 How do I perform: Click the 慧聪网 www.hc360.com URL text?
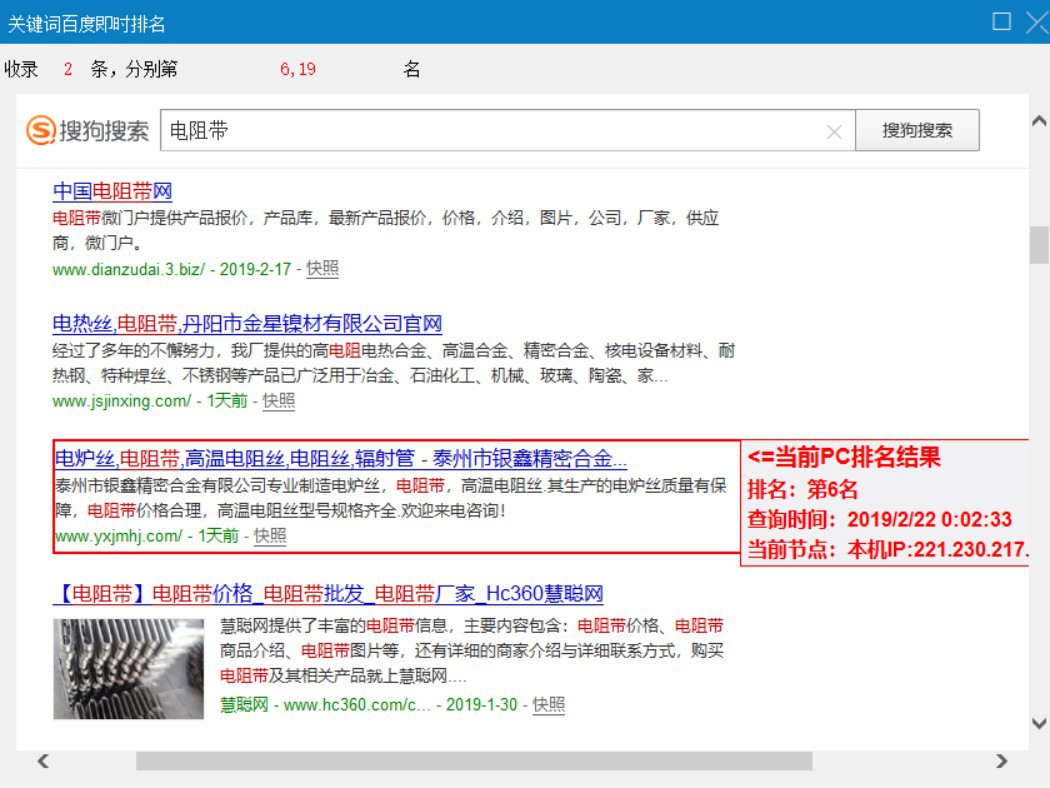point(325,705)
